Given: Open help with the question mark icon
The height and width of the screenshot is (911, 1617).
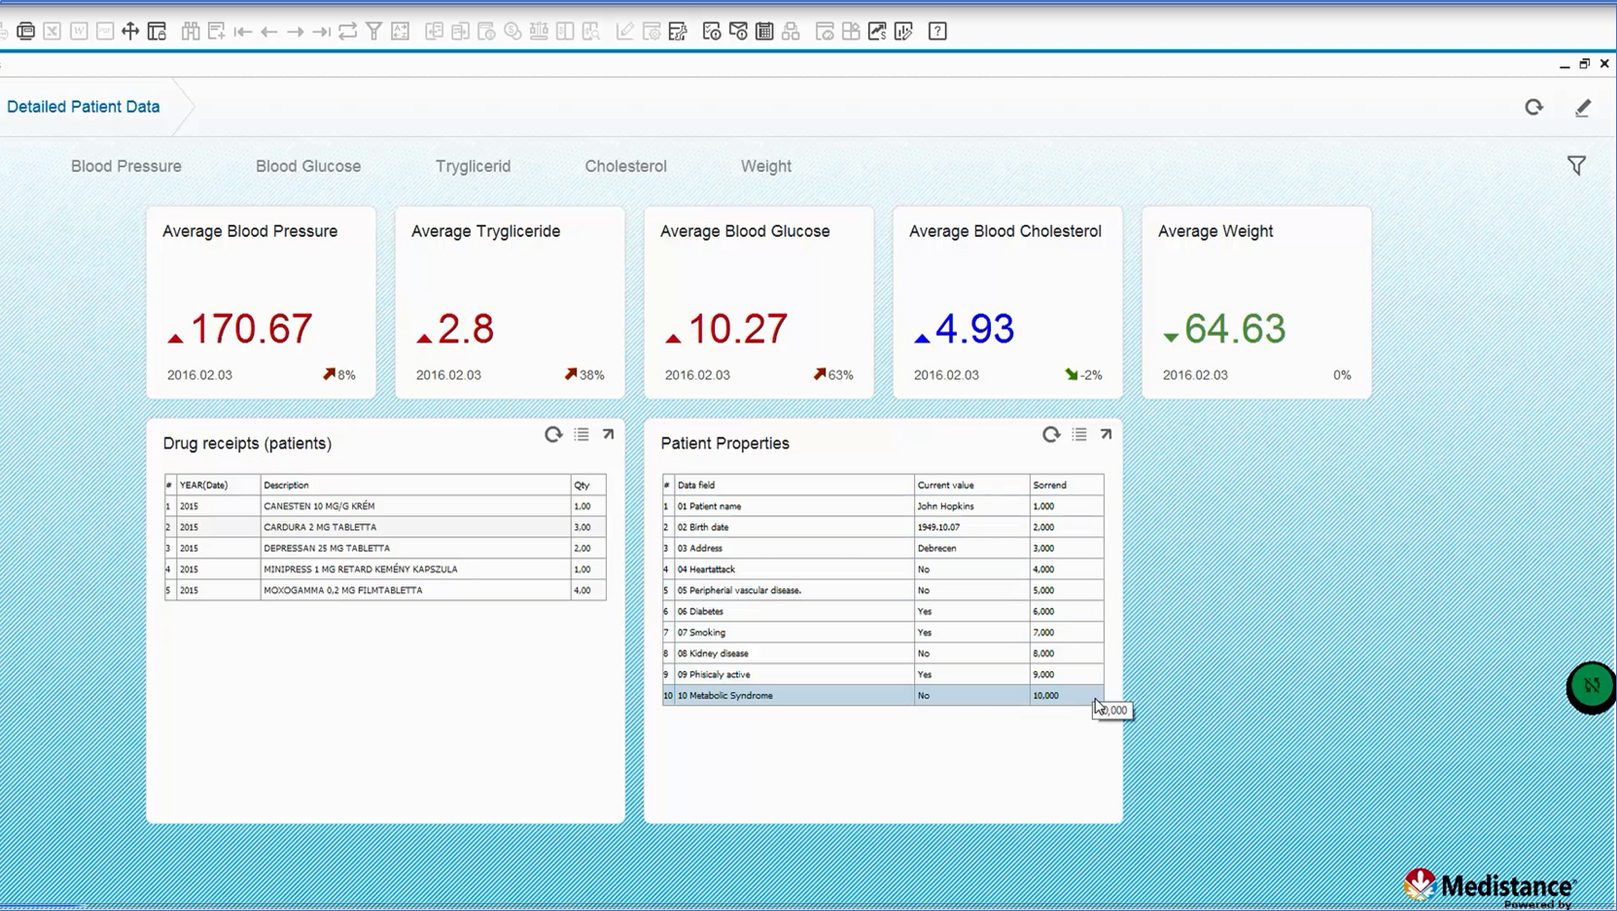Looking at the screenshot, I should click(x=937, y=31).
